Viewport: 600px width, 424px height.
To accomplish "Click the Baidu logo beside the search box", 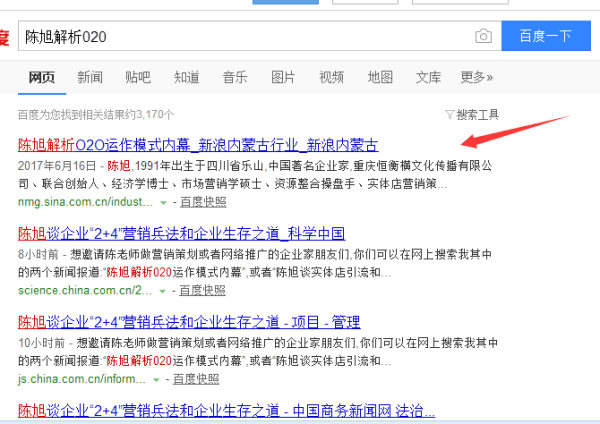I will (x=4, y=38).
